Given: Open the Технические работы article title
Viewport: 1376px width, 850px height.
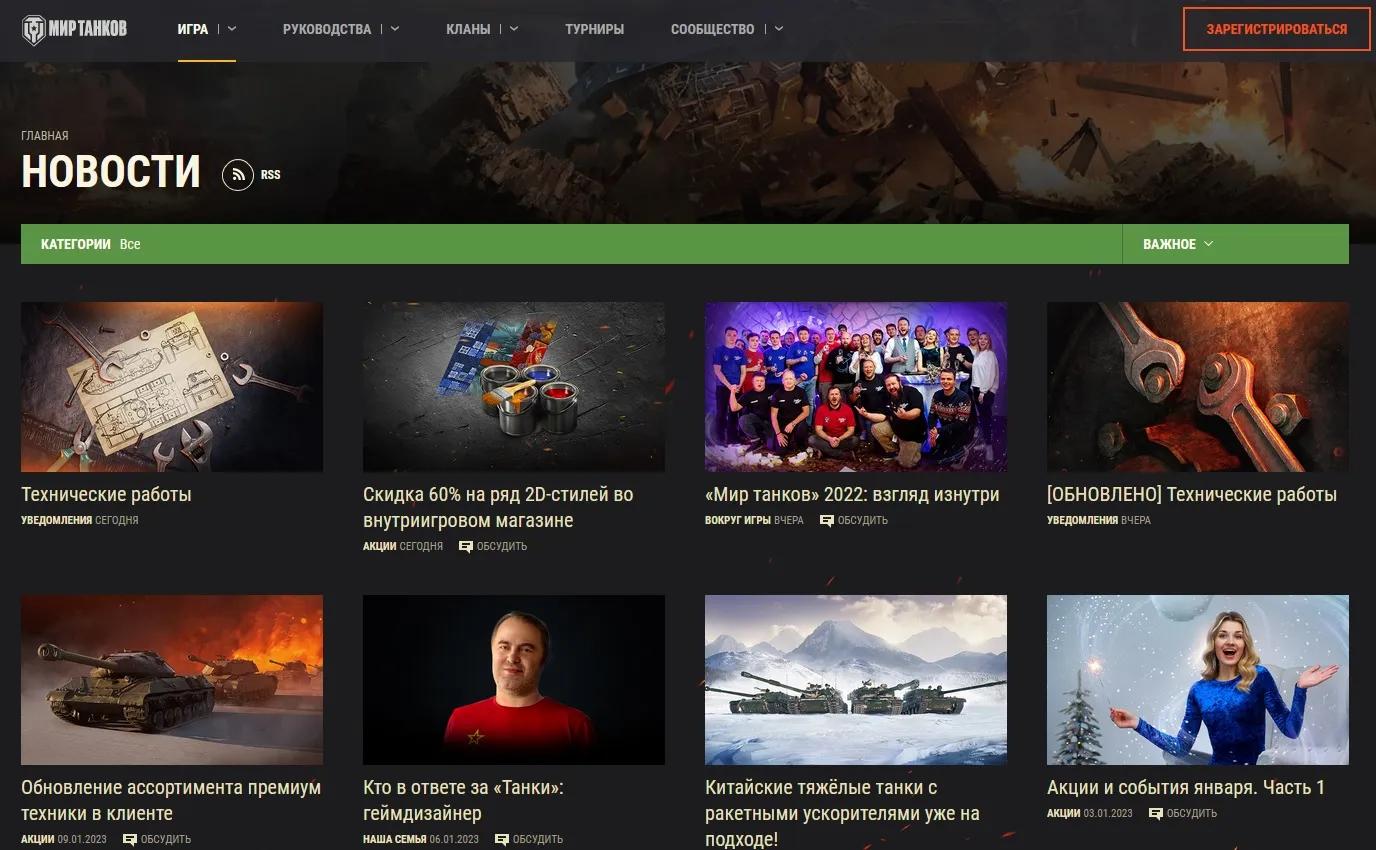Looking at the screenshot, I should [106, 494].
